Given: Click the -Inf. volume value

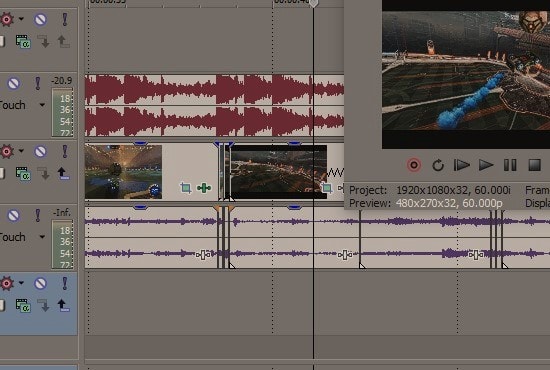Looking at the screenshot, I should pyautogui.click(x=62, y=213).
